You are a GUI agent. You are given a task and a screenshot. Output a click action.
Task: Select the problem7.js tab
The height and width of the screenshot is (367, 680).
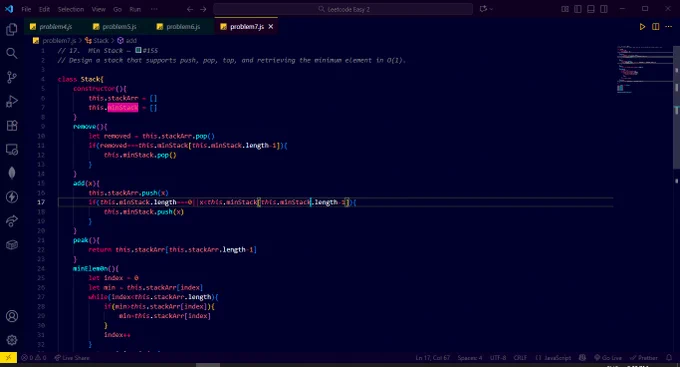click(x=246, y=26)
